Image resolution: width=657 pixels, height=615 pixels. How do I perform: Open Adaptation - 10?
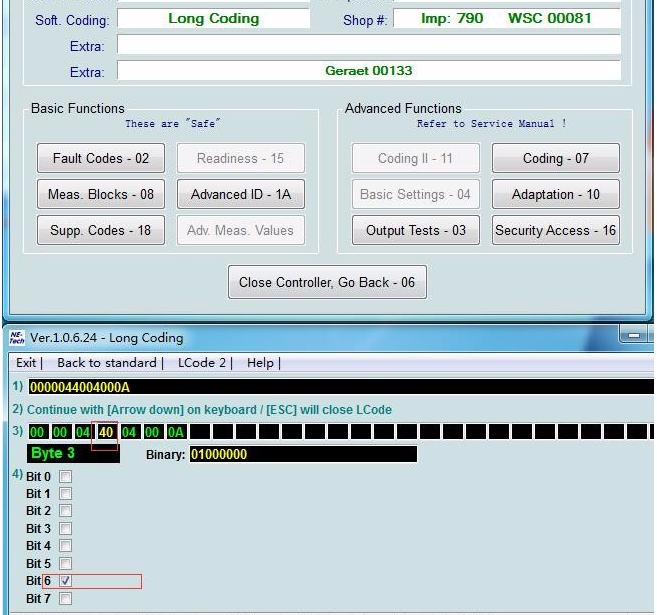556,194
